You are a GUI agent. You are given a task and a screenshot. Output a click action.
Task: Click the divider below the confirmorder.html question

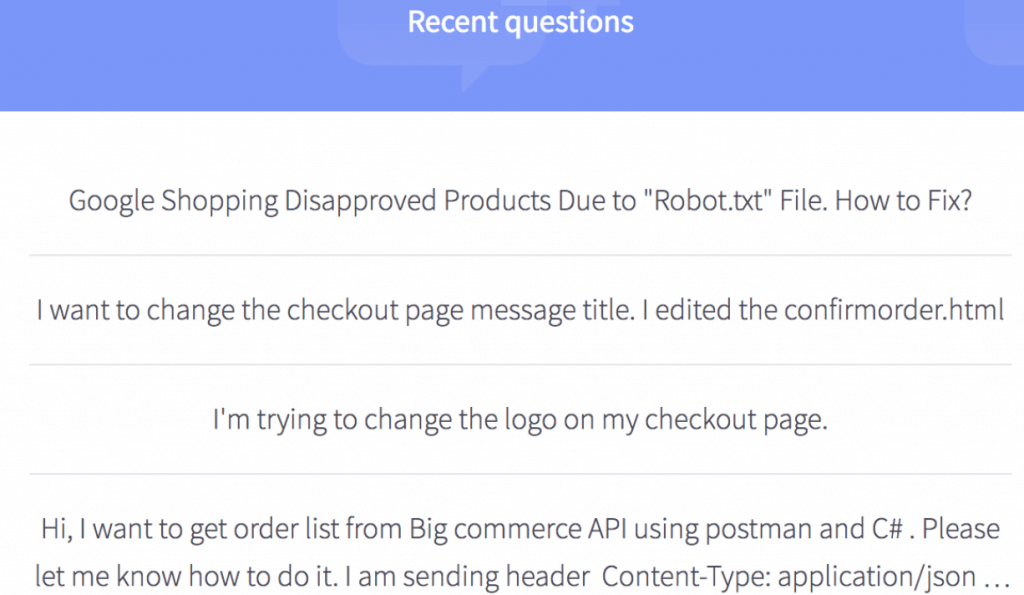(520, 365)
